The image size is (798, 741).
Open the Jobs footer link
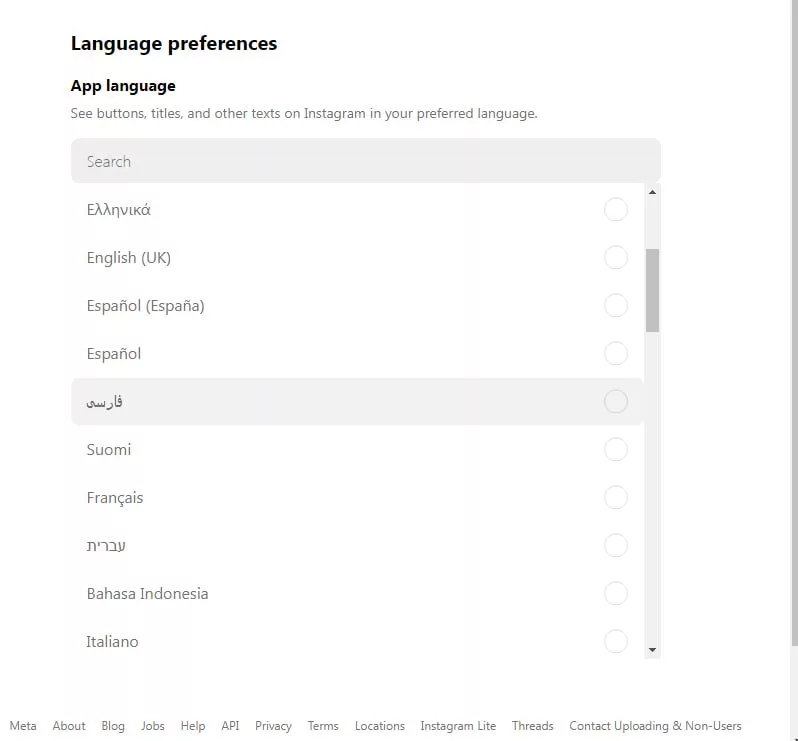tap(153, 726)
